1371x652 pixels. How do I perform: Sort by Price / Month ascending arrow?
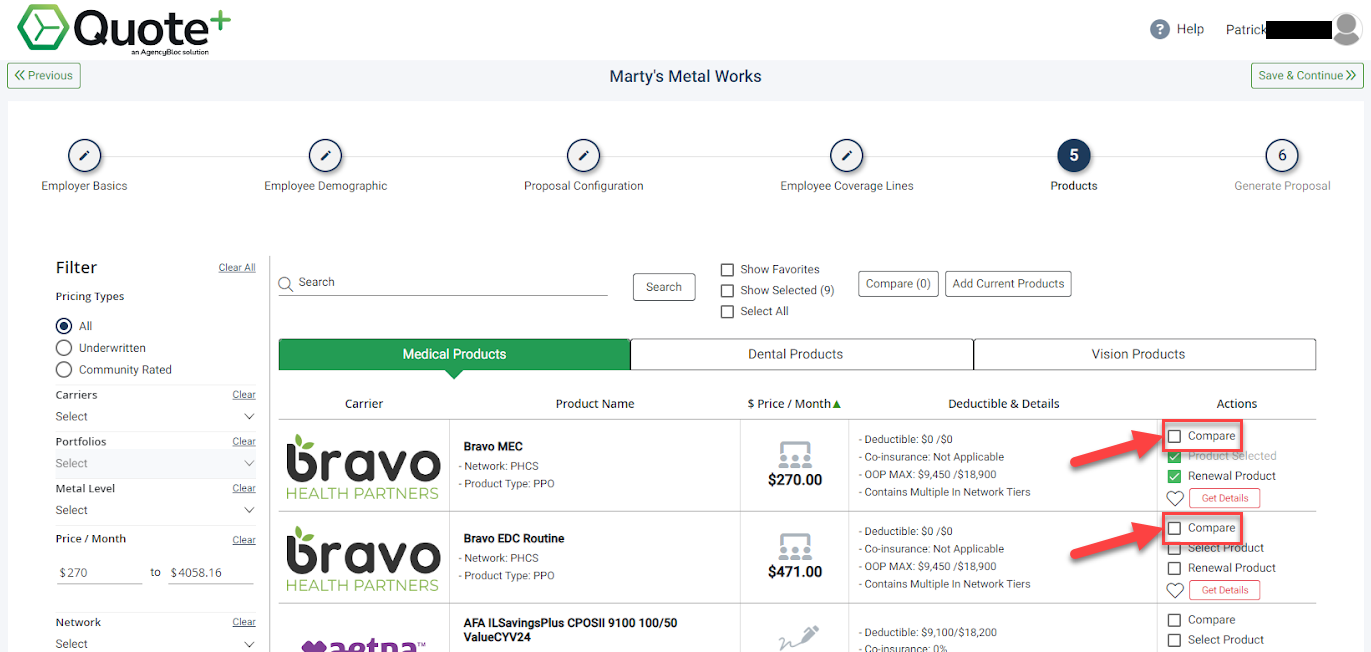[x=837, y=404]
